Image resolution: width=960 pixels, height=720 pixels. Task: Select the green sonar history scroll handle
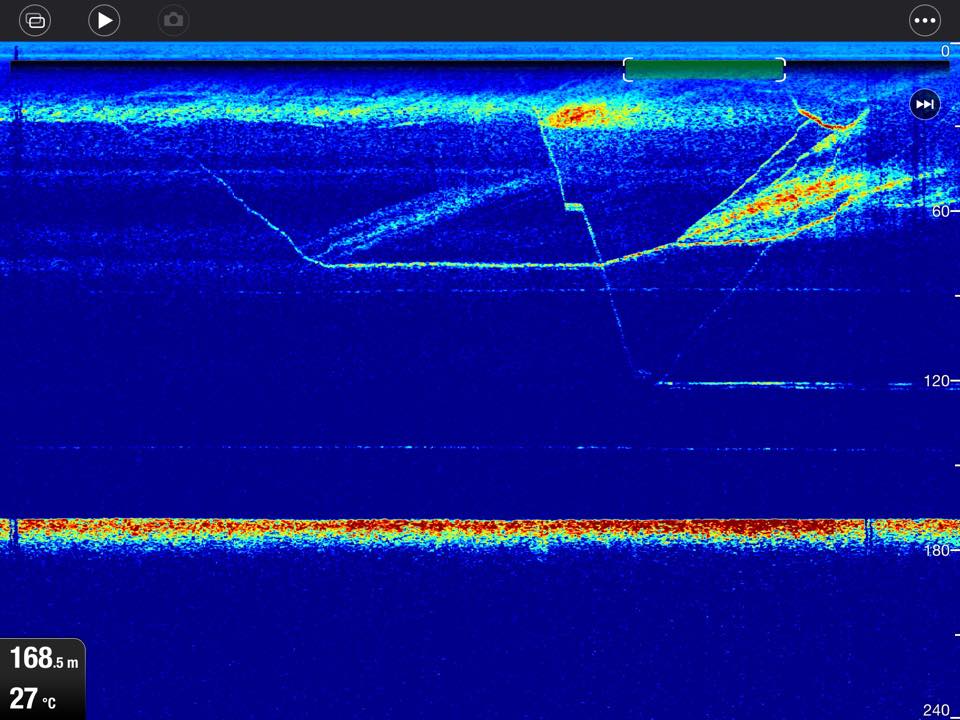click(704, 70)
